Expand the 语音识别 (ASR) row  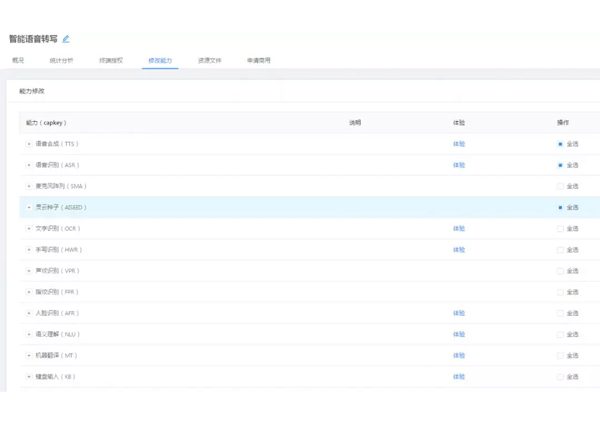point(29,165)
